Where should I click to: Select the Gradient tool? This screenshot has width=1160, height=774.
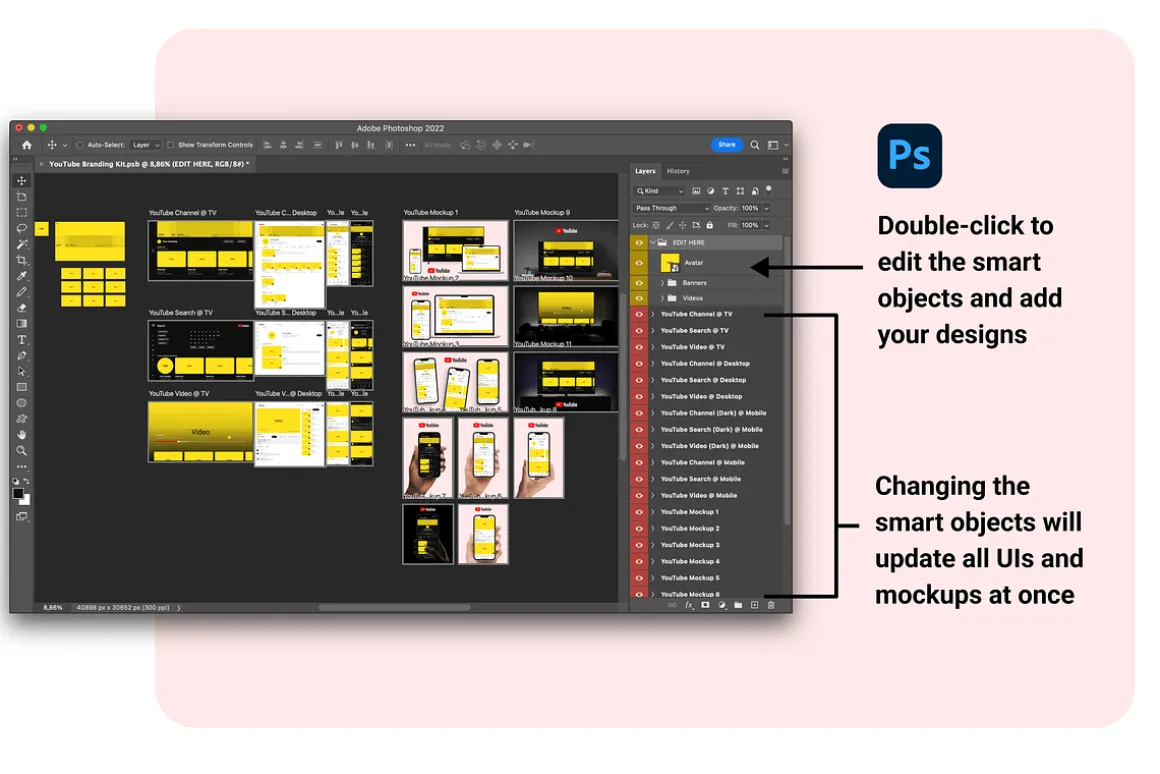point(21,323)
